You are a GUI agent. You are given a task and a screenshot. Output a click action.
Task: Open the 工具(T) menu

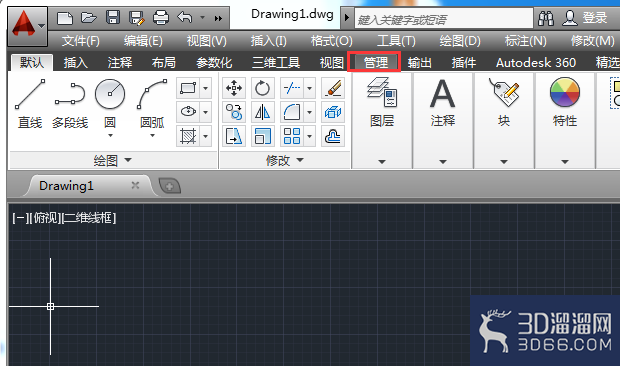click(396, 41)
